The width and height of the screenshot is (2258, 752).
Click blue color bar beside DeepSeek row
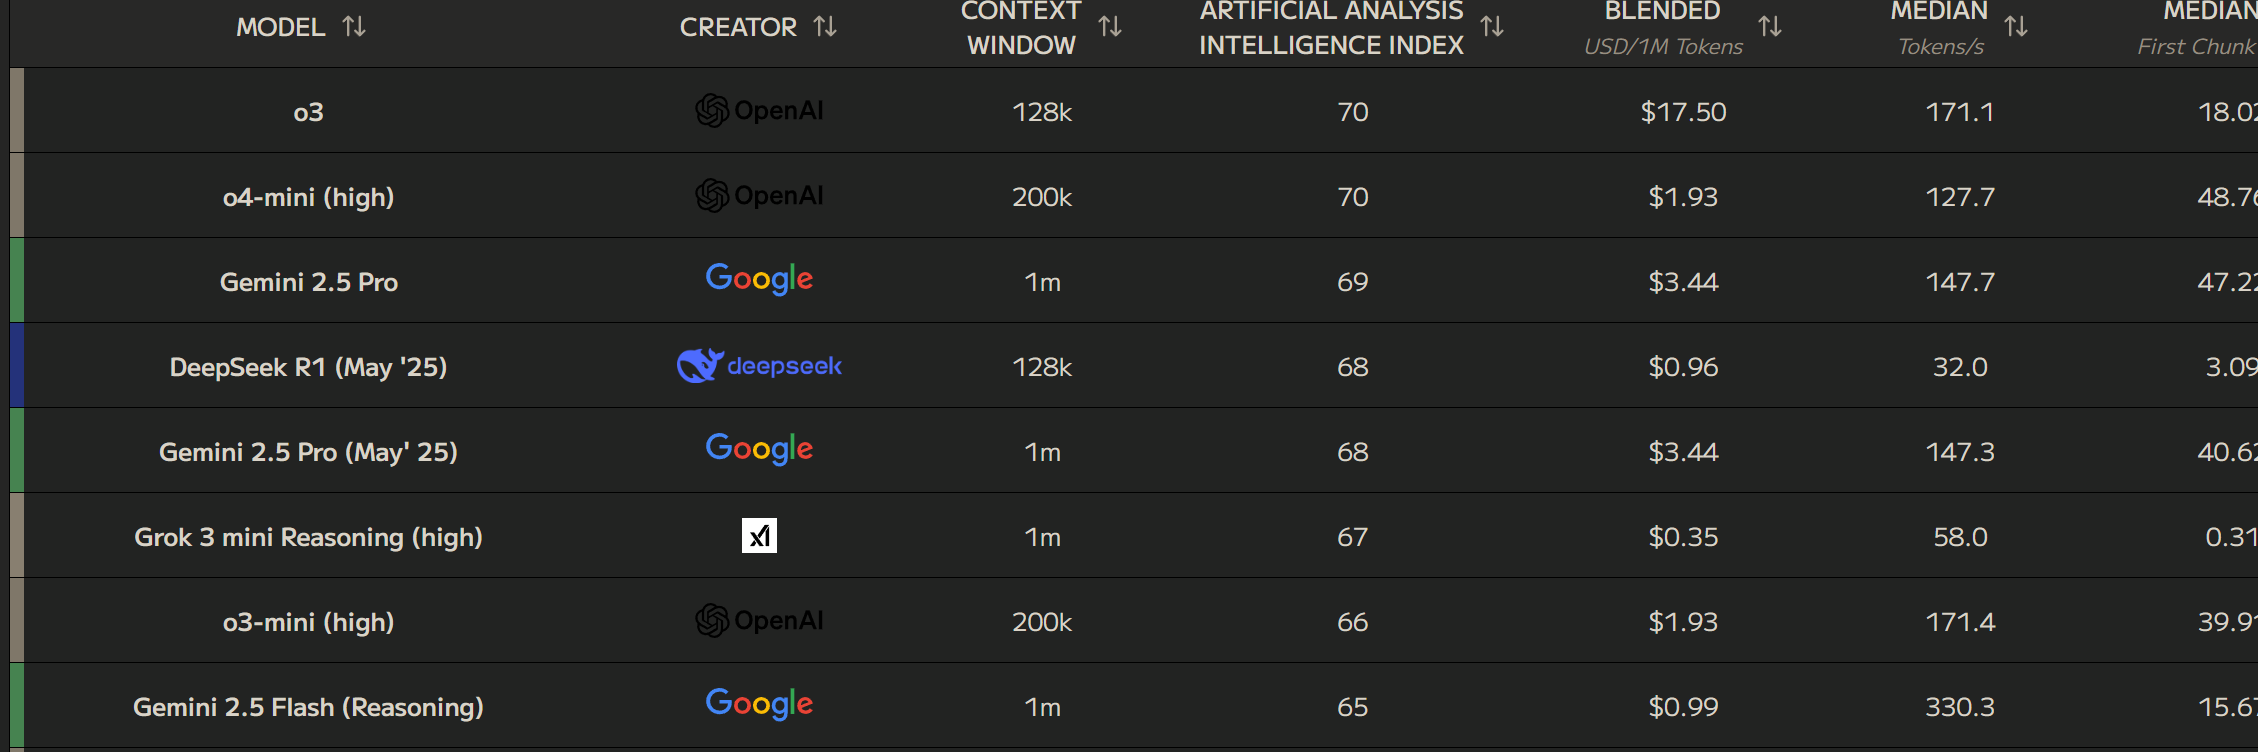(17, 365)
